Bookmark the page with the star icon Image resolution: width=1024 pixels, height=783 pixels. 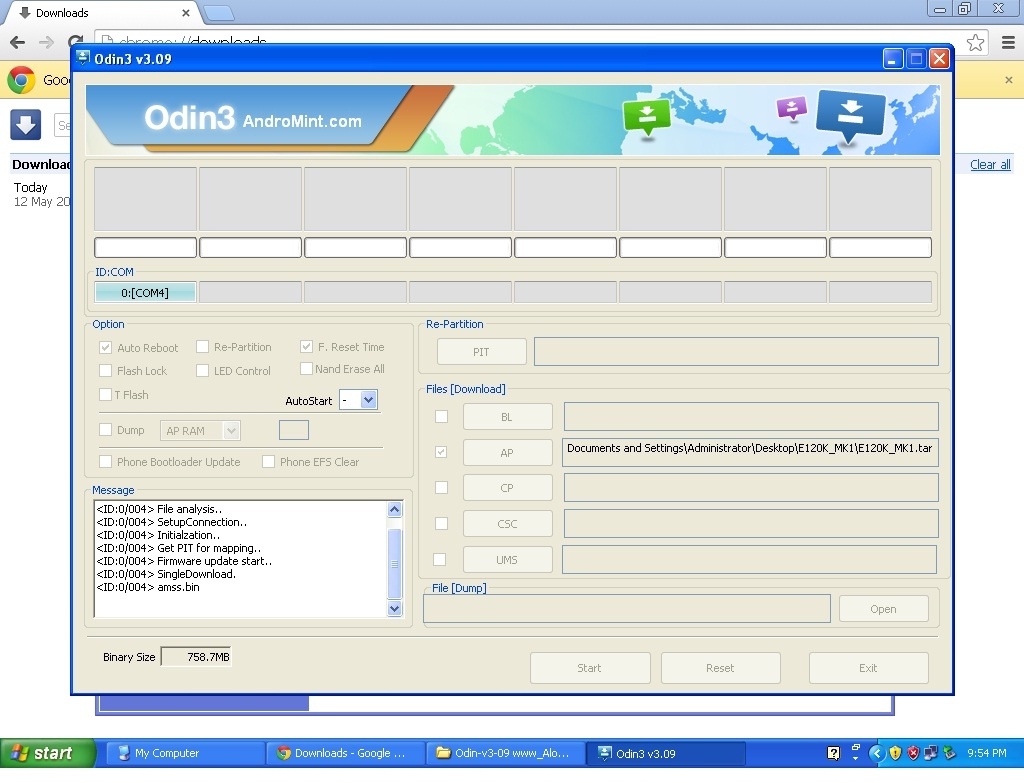[x=976, y=42]
